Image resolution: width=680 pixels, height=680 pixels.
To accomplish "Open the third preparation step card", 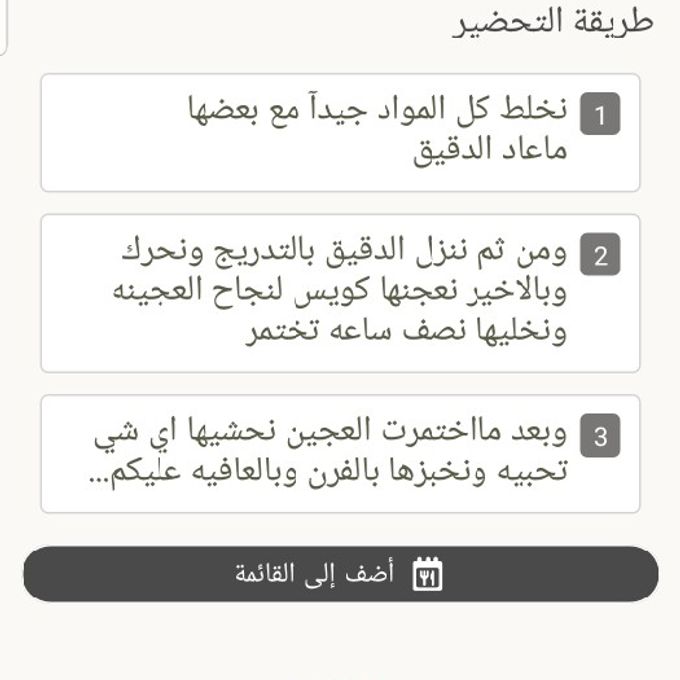I will coord(340,454).
